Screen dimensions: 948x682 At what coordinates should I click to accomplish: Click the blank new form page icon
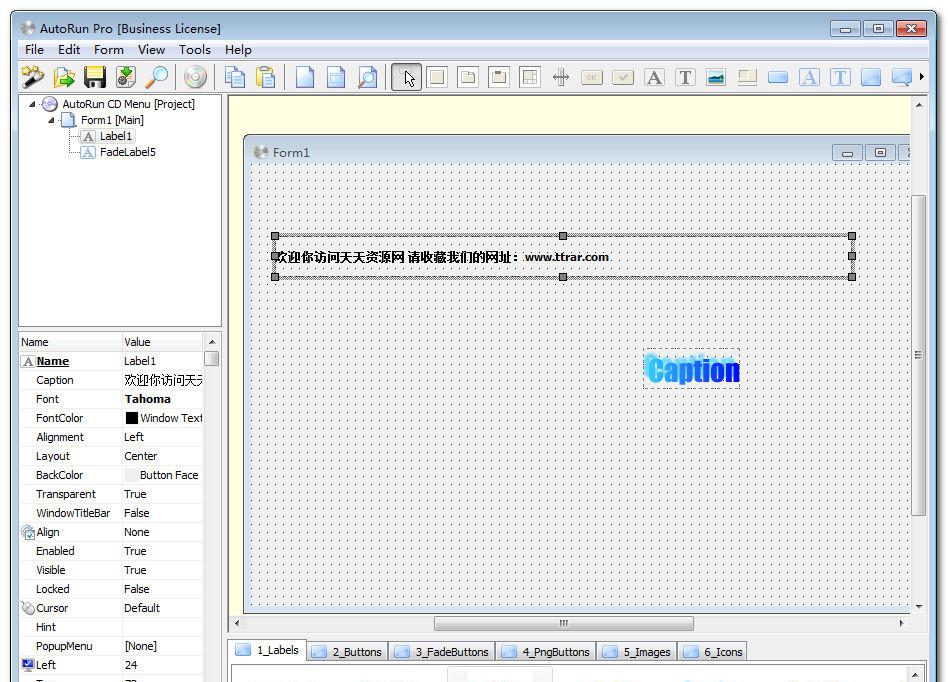point(305,77)
